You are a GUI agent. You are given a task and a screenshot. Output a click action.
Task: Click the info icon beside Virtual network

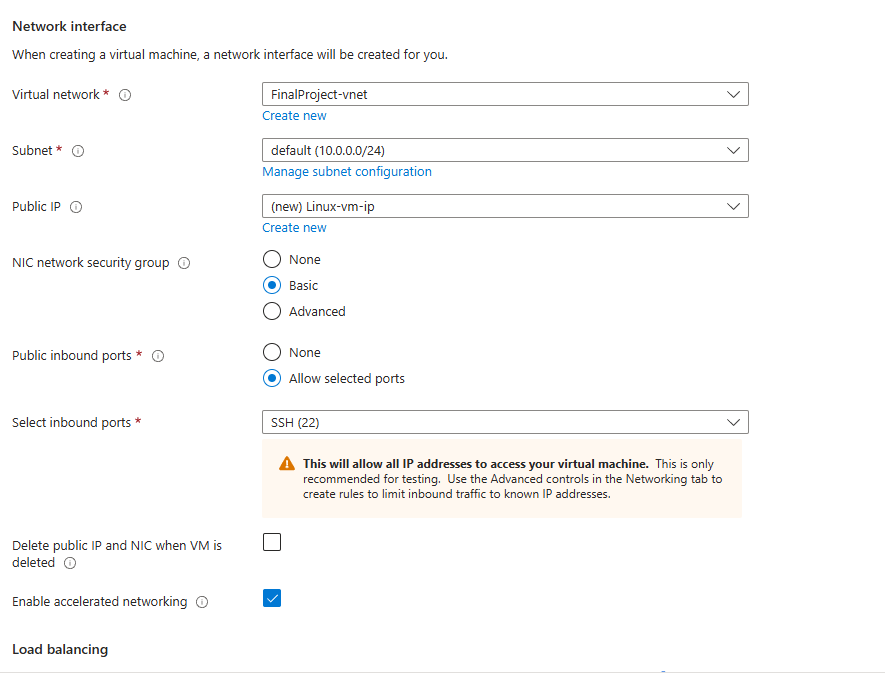tap(125, 95)
